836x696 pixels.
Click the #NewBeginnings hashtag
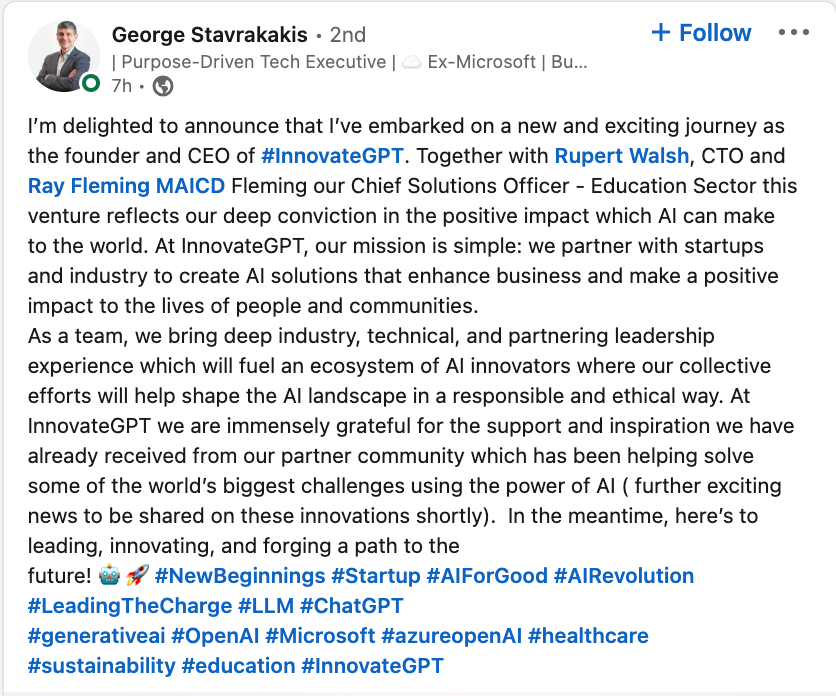(x=240, y=576)
